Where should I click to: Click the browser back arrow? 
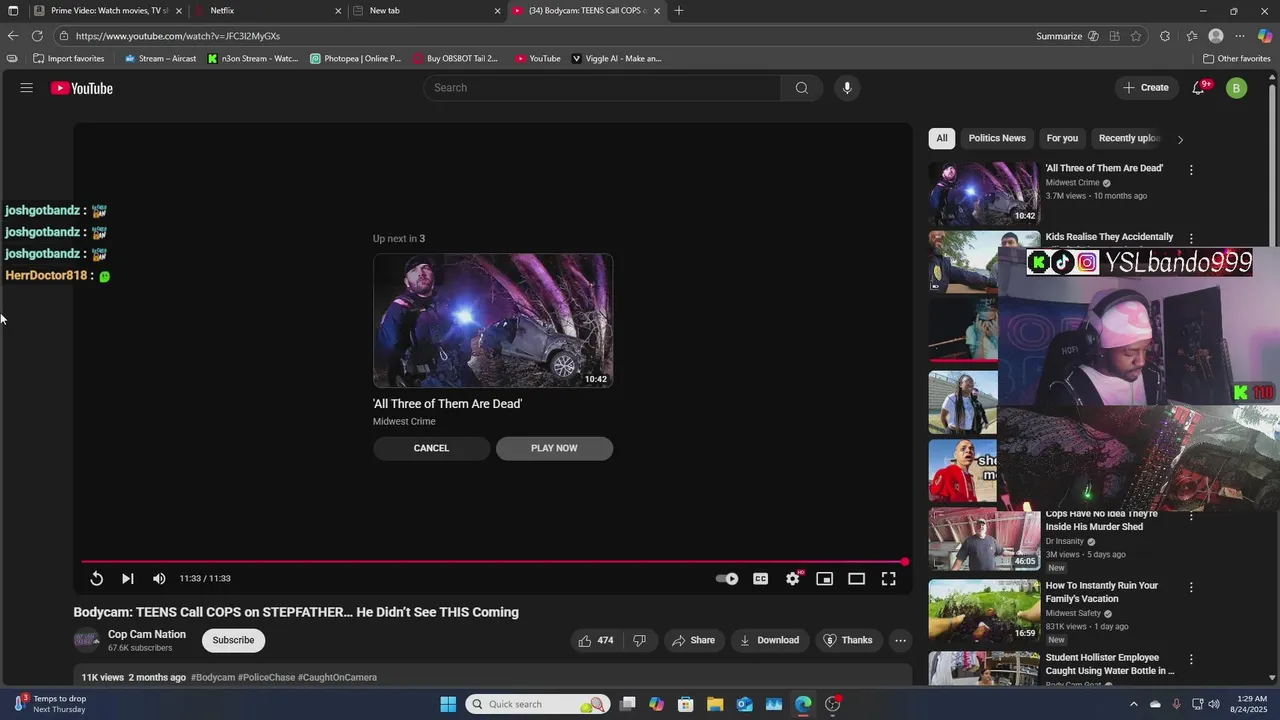tap(13, 36)
